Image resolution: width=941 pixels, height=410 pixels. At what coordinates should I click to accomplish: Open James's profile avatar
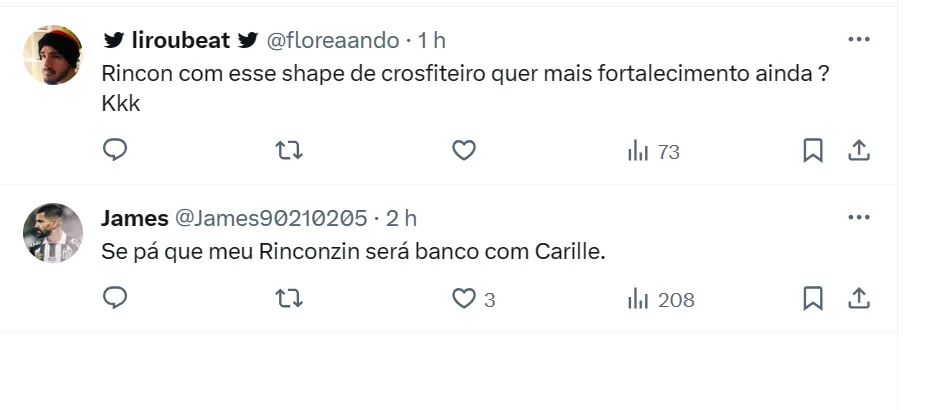click(x=53, y=233)
